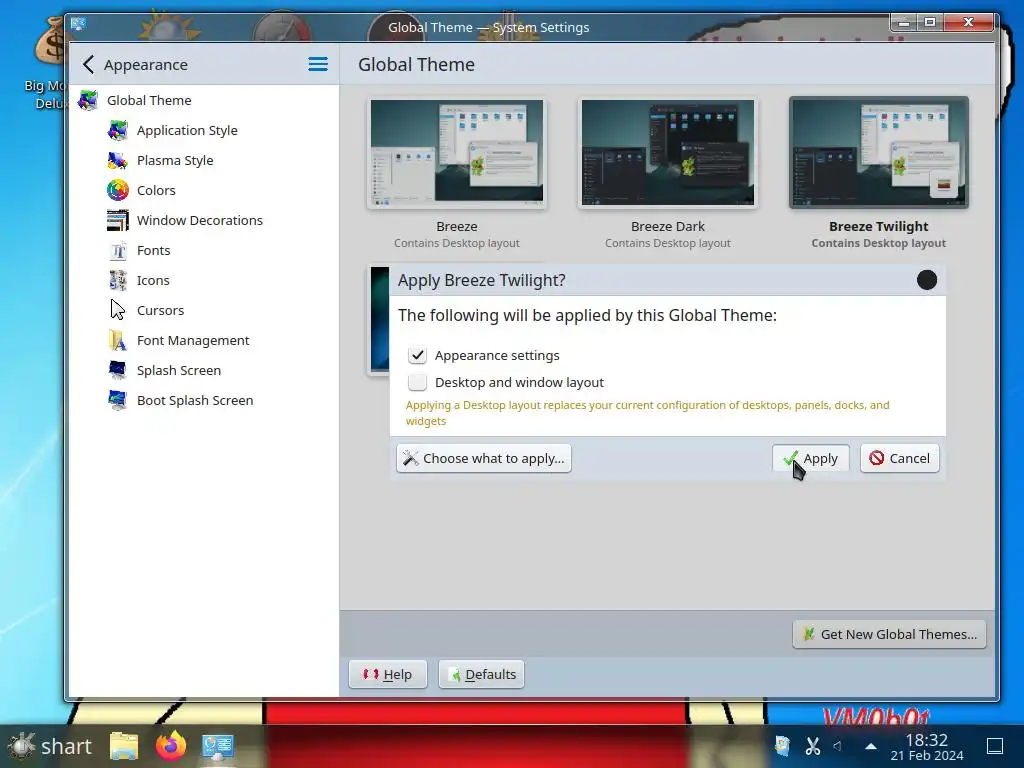The width and height of the screenshot is (1024, 768).
Task: Click the Cancel button
Action: pyautogui.click(x=899, y=458)
